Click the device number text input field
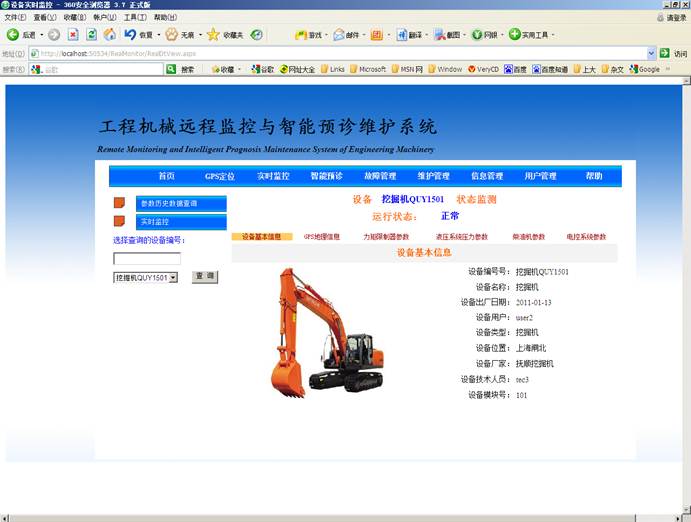 coord(146,258)
